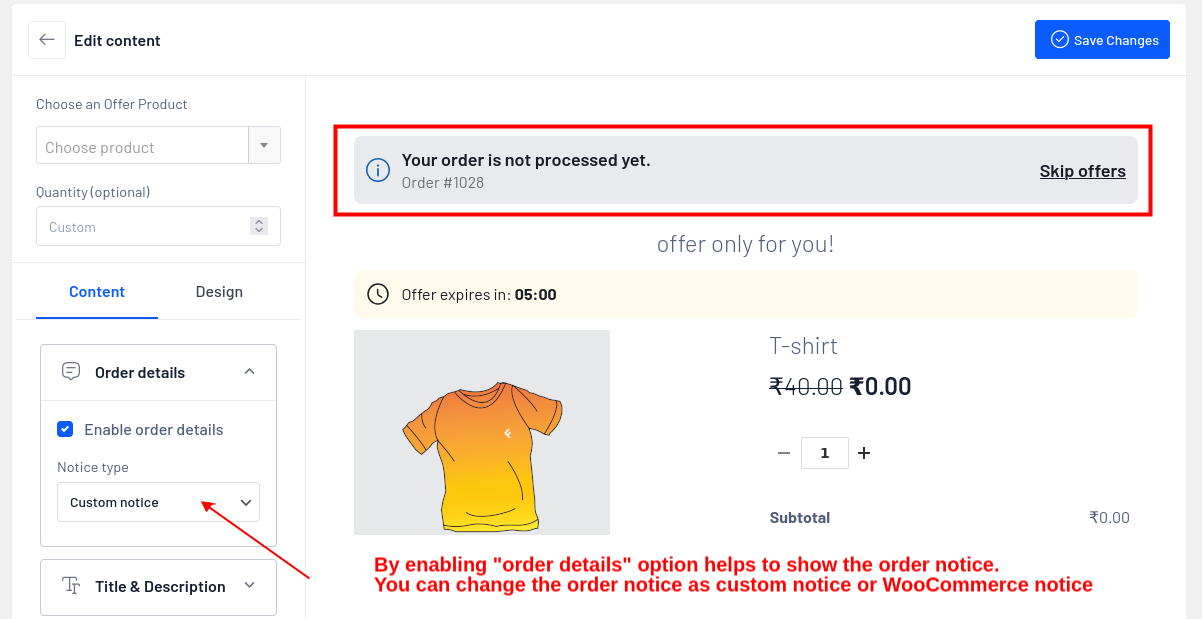Viewport: 1202px width, 619px height.
Task: Click the checkmark icon on Save Changes
Action: [1060, 40]
